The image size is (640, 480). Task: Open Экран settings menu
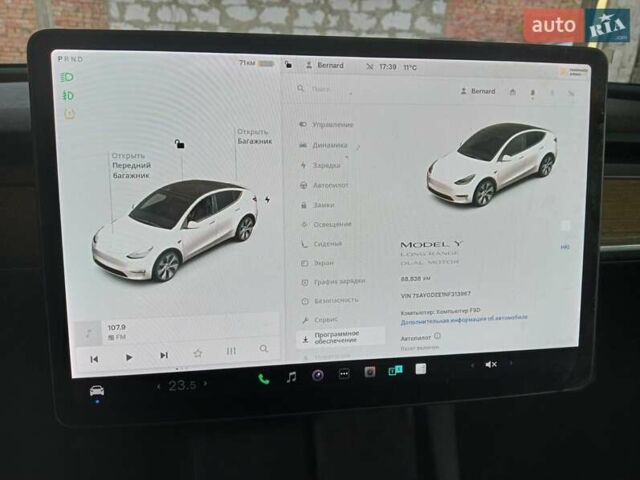point(318,263)
